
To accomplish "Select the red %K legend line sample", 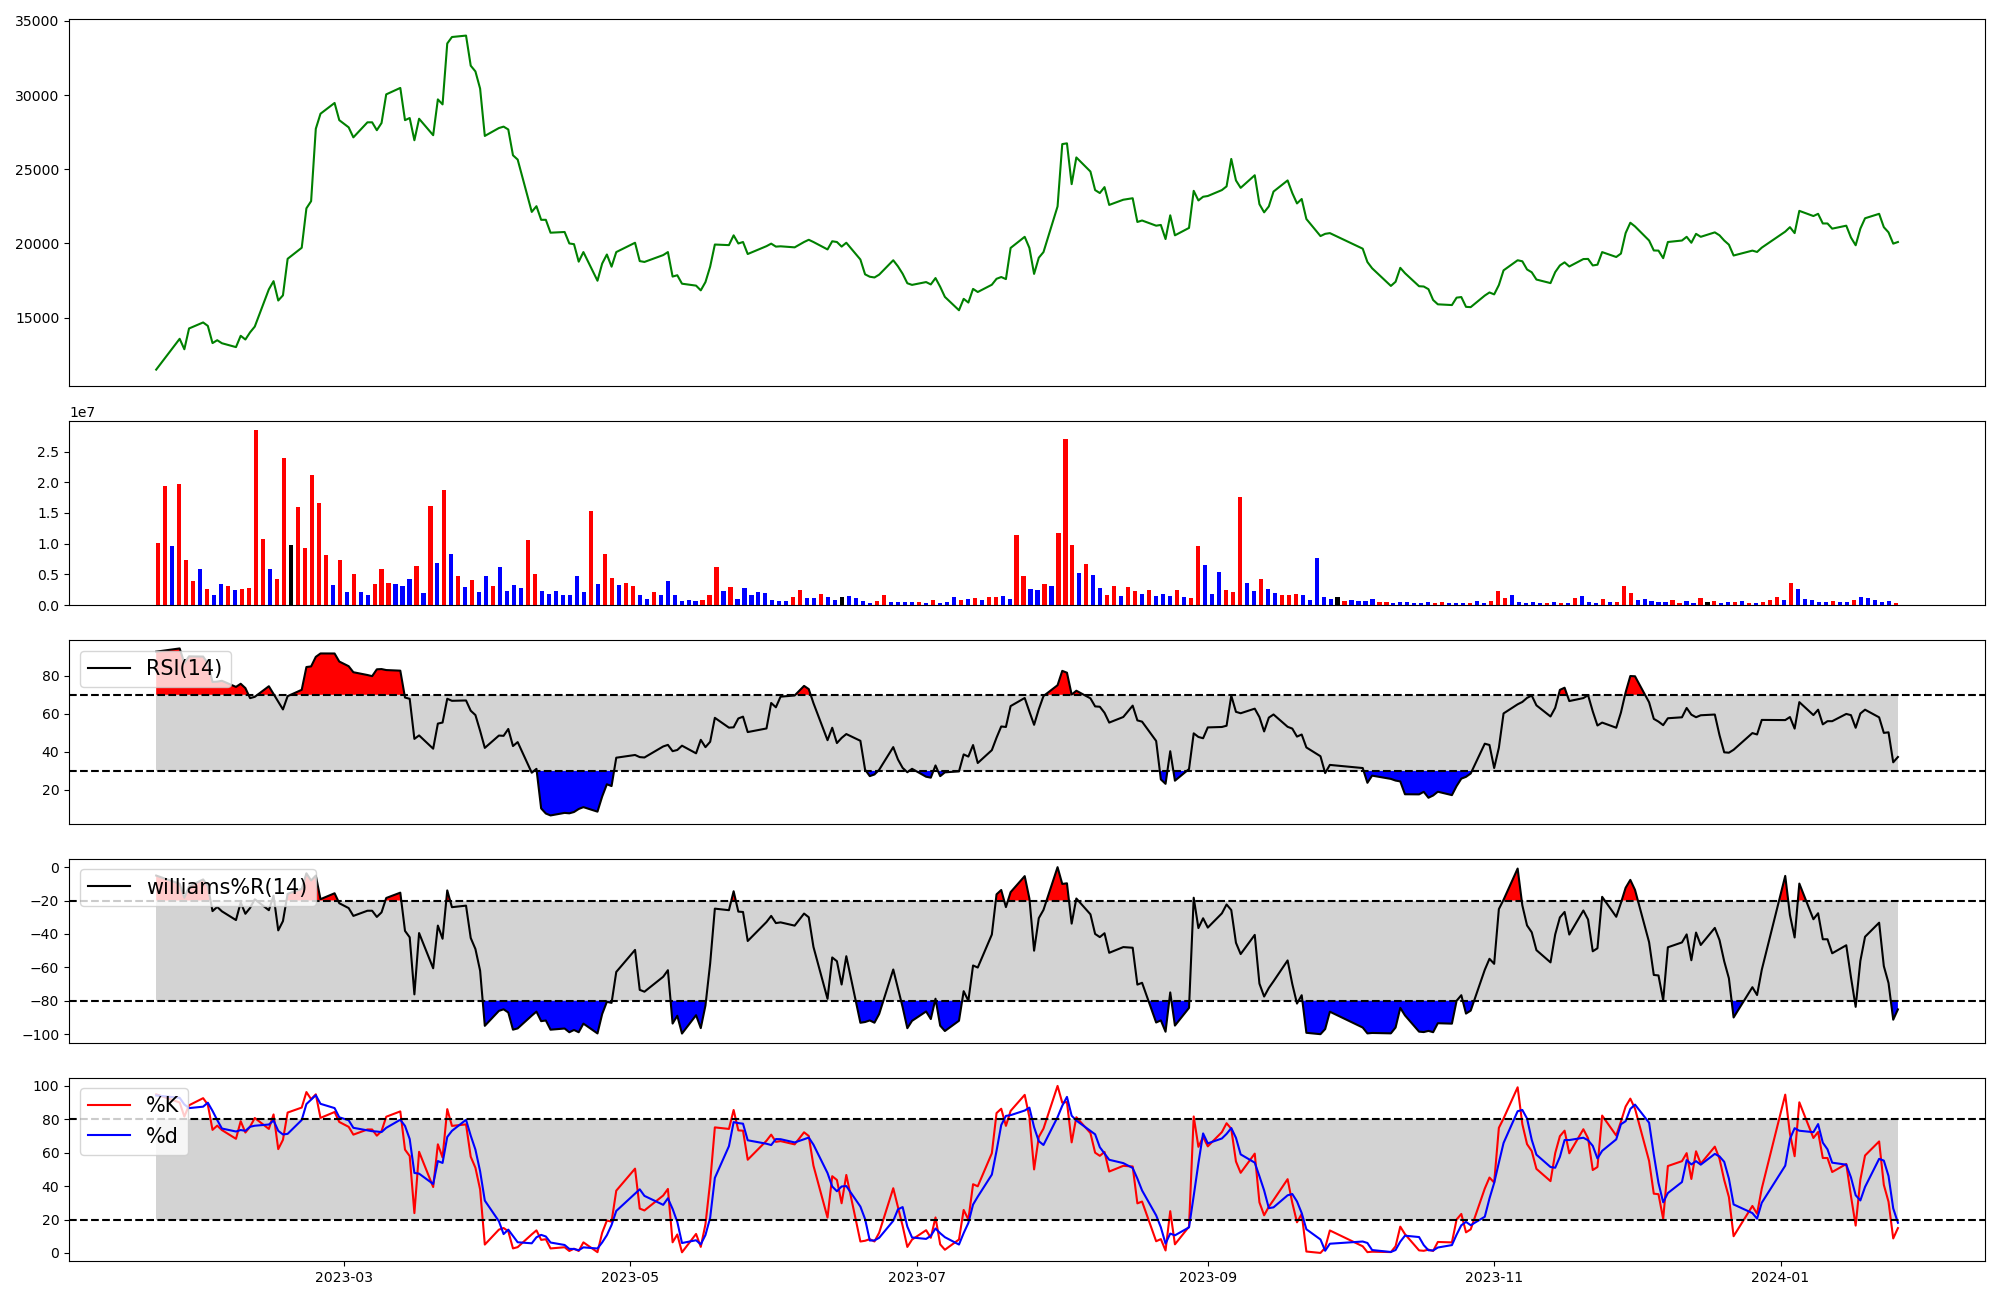I will (x=109, y=1105).
